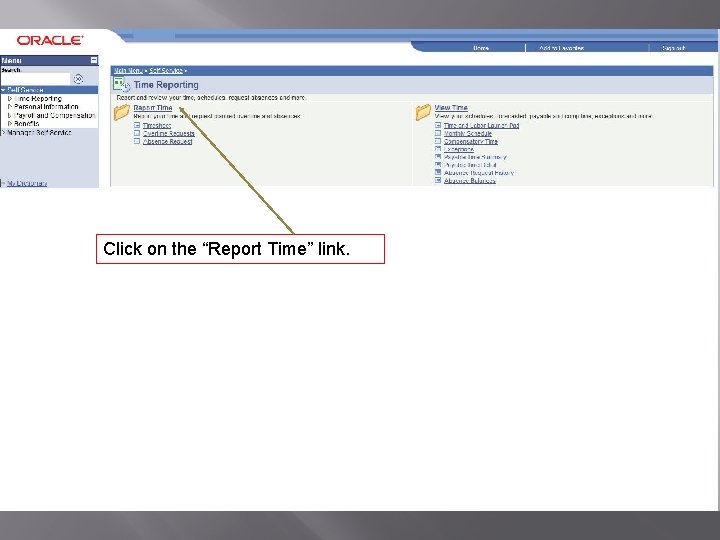This screenshot has height=540, width=720.
Task: Expand Benefits in the menu tree
Action: (10, 124)
